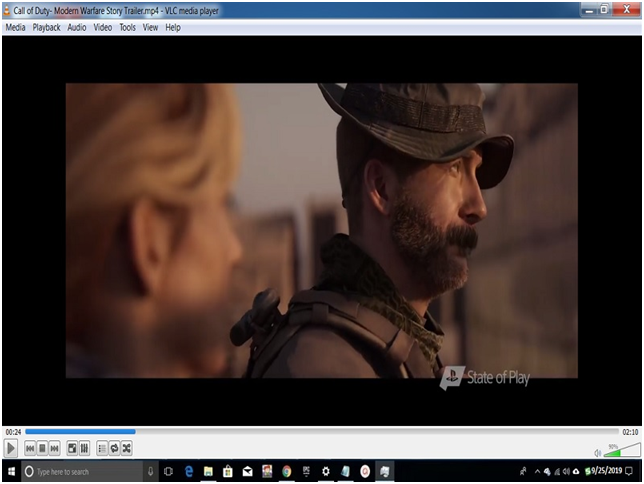Image resolution: width=644 pixels, height=484 pixels.
Task: Open the Video menu
Action: coord(103,28)
